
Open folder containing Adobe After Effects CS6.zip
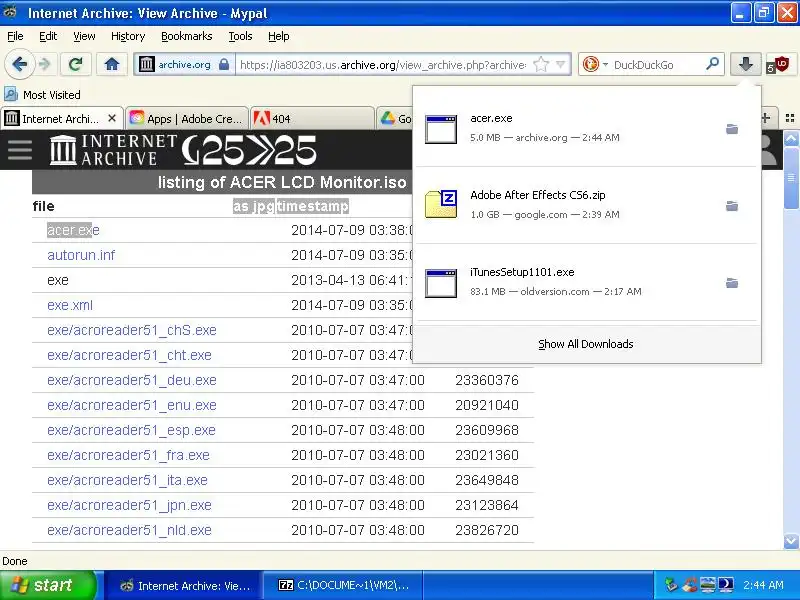[x=732, y=206]
